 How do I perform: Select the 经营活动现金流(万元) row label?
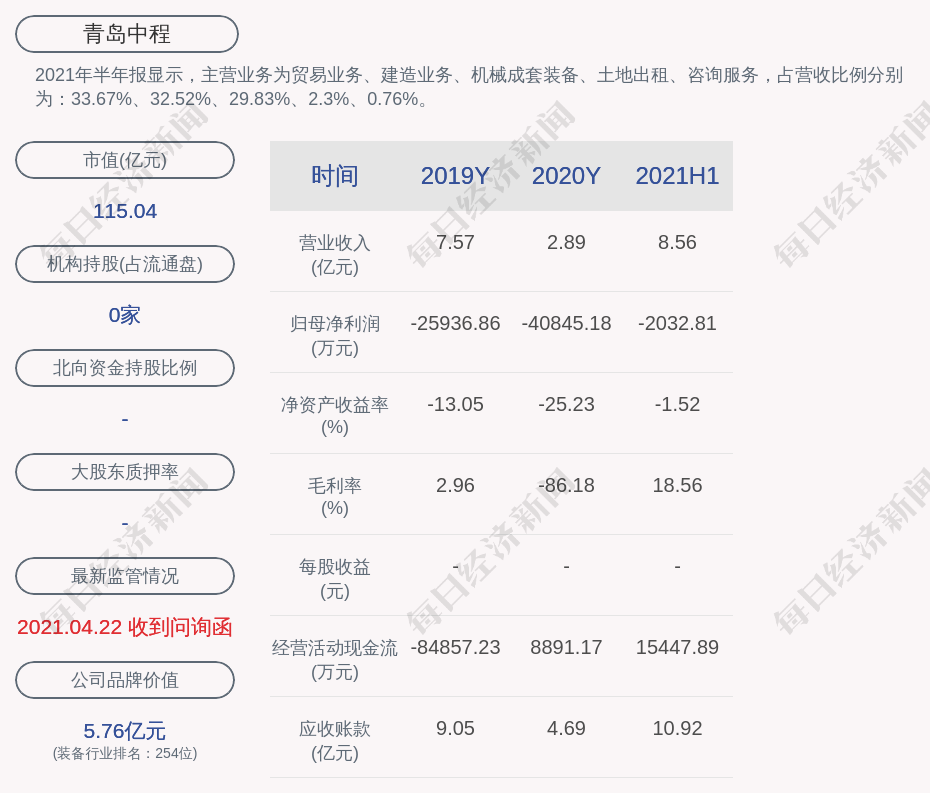(335, 660)
